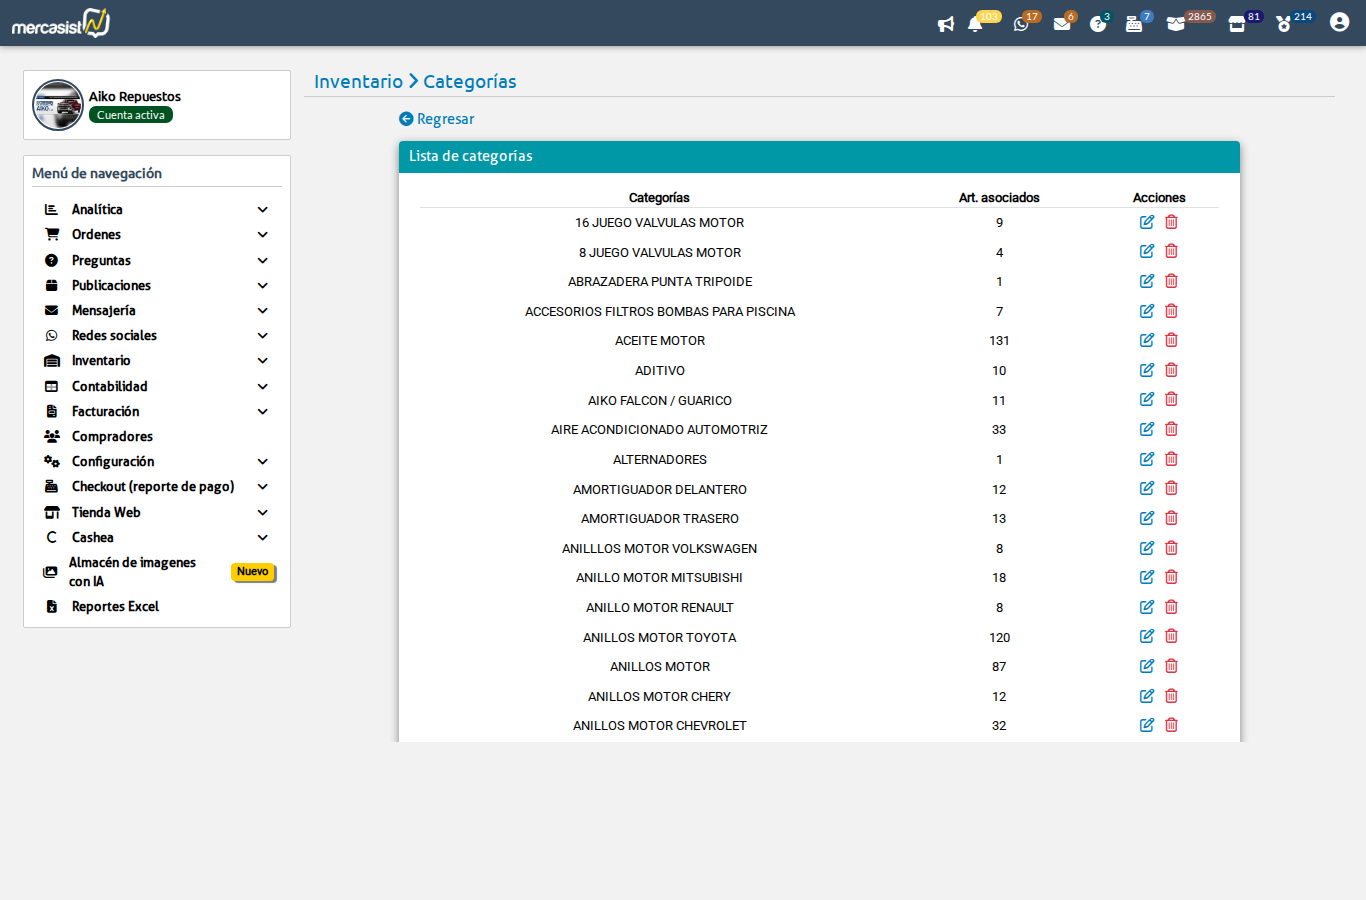
Task: Click the Aiko Repuestos profile thumbnail
Action: click(58, 104)
